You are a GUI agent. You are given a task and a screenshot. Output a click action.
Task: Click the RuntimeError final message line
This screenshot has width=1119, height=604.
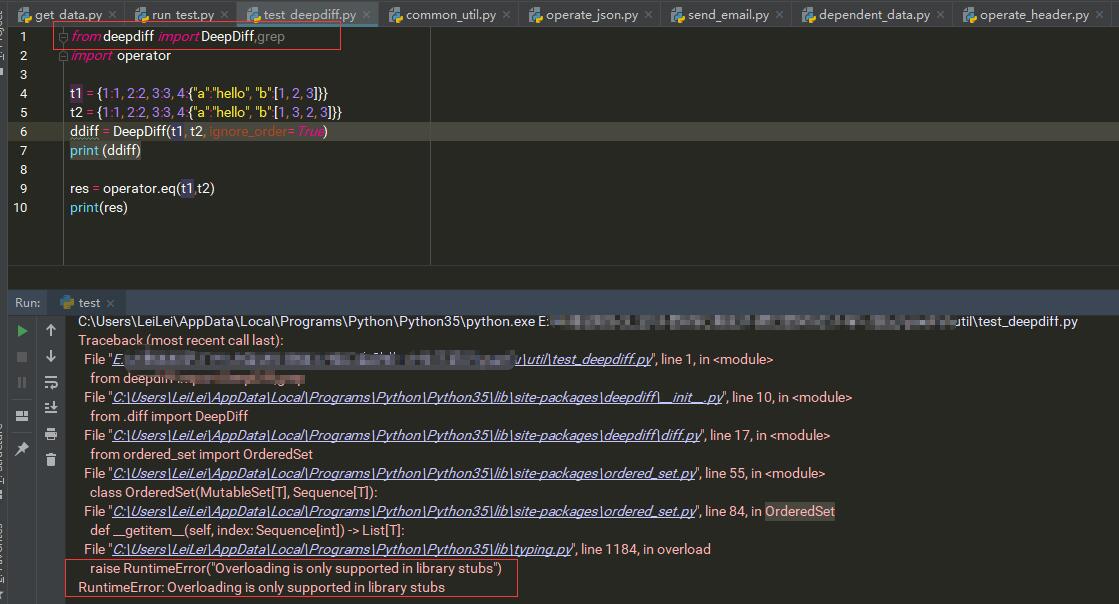click(x=261, y=588)
